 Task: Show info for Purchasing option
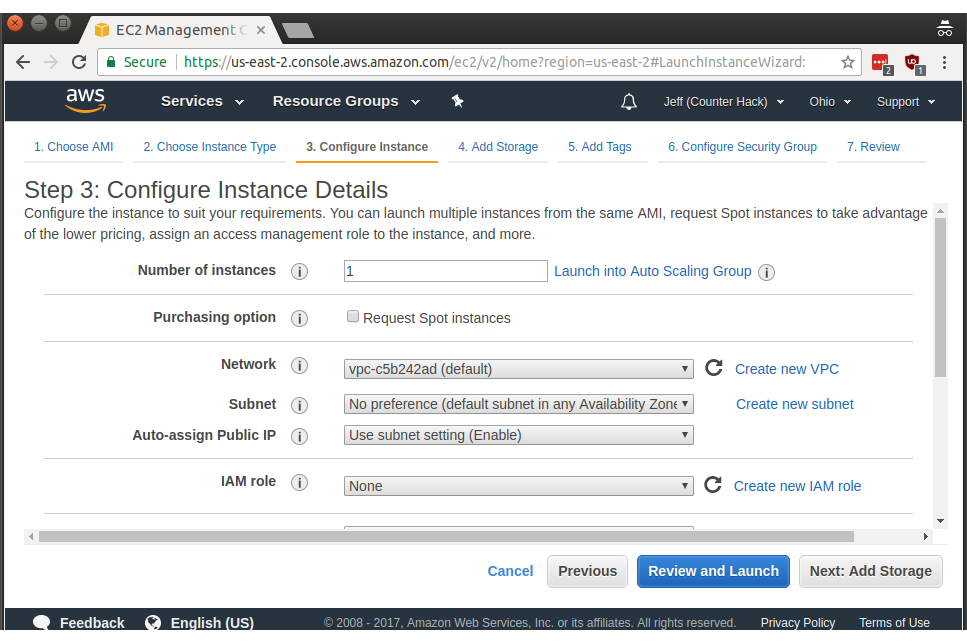pos(299,318)
